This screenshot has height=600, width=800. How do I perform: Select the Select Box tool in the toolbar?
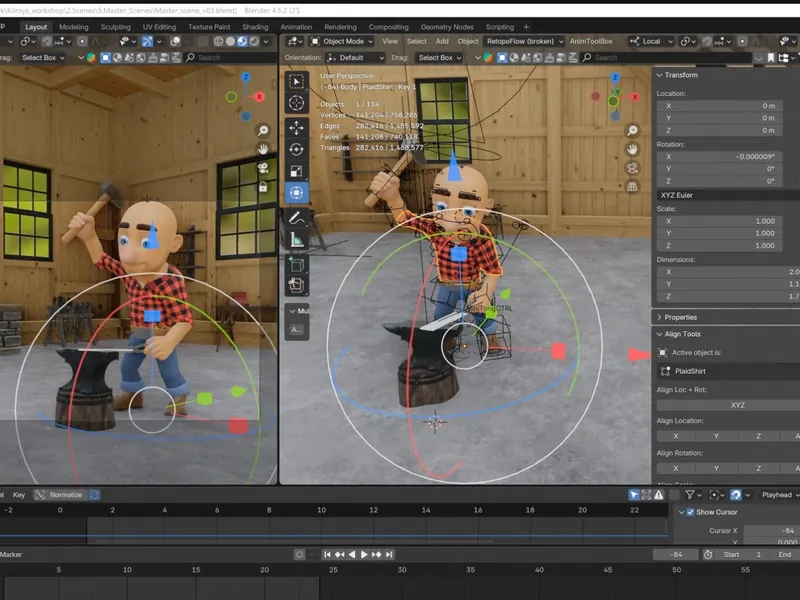pyautogui.click(x=296, y=82)
